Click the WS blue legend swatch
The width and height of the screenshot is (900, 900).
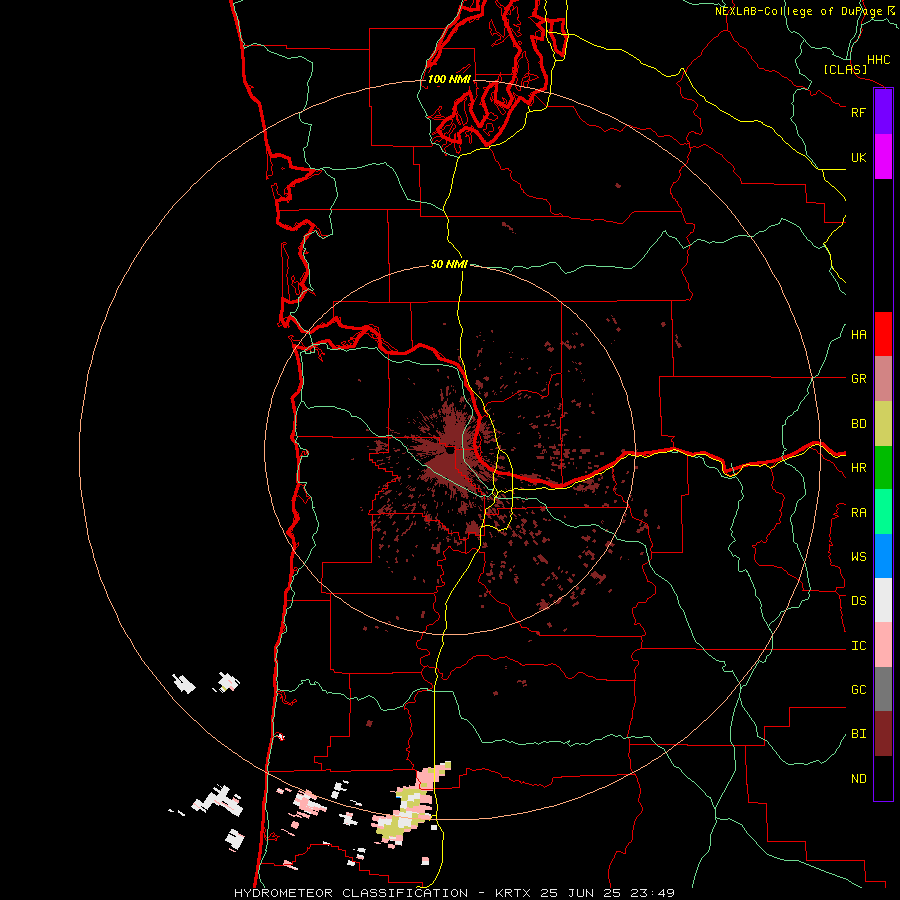point(883,556)
